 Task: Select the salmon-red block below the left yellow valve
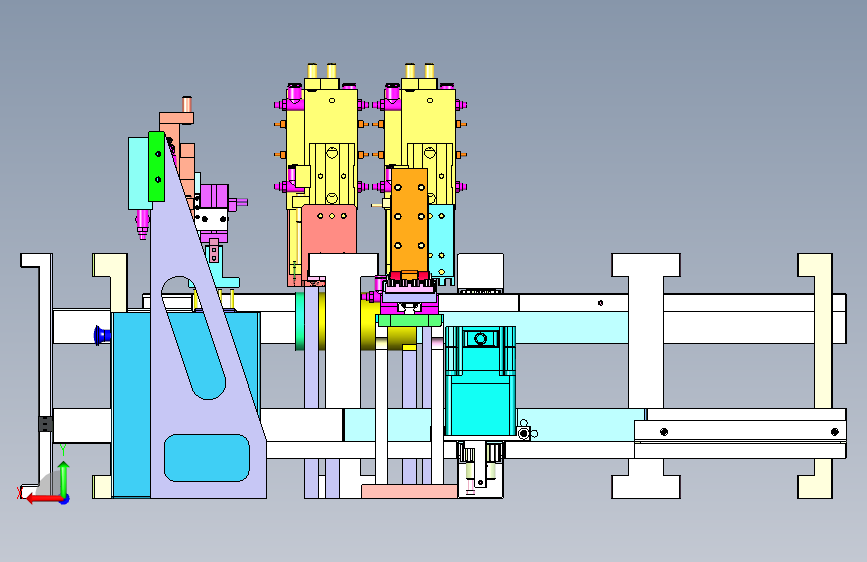(329, 238)
